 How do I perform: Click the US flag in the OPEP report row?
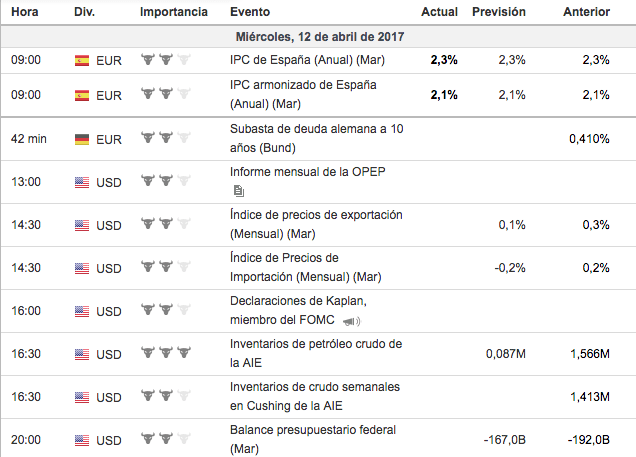tap(82, 182)
